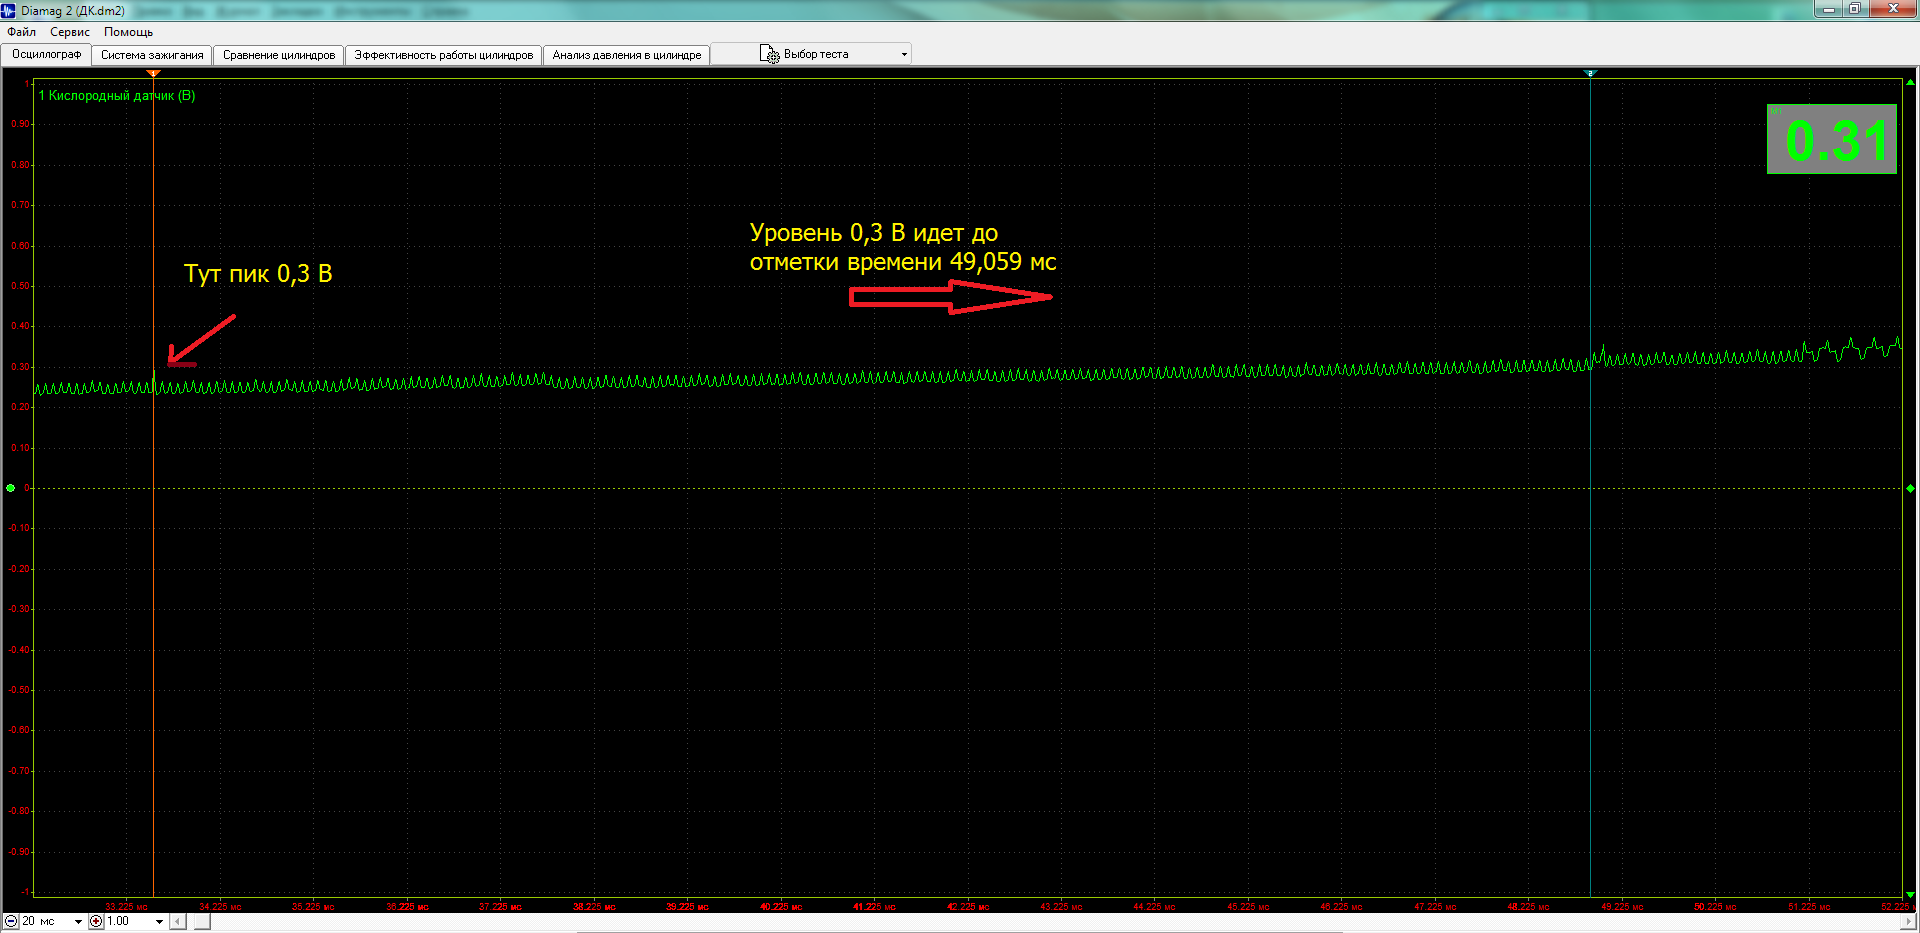Screen dimensions: 1920x933
Task: Open the Файл menu
Action: click(x=21, y=32)
